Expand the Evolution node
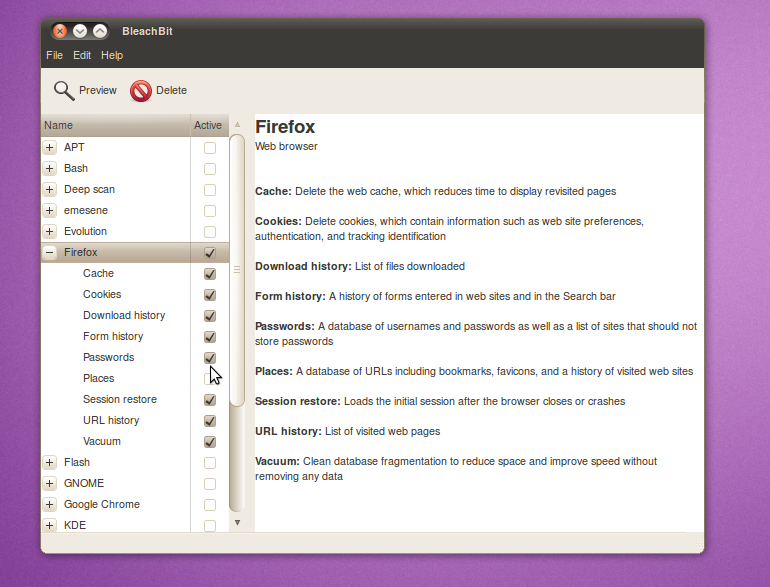This screenshot has width=770, height=587. (49, 231)
